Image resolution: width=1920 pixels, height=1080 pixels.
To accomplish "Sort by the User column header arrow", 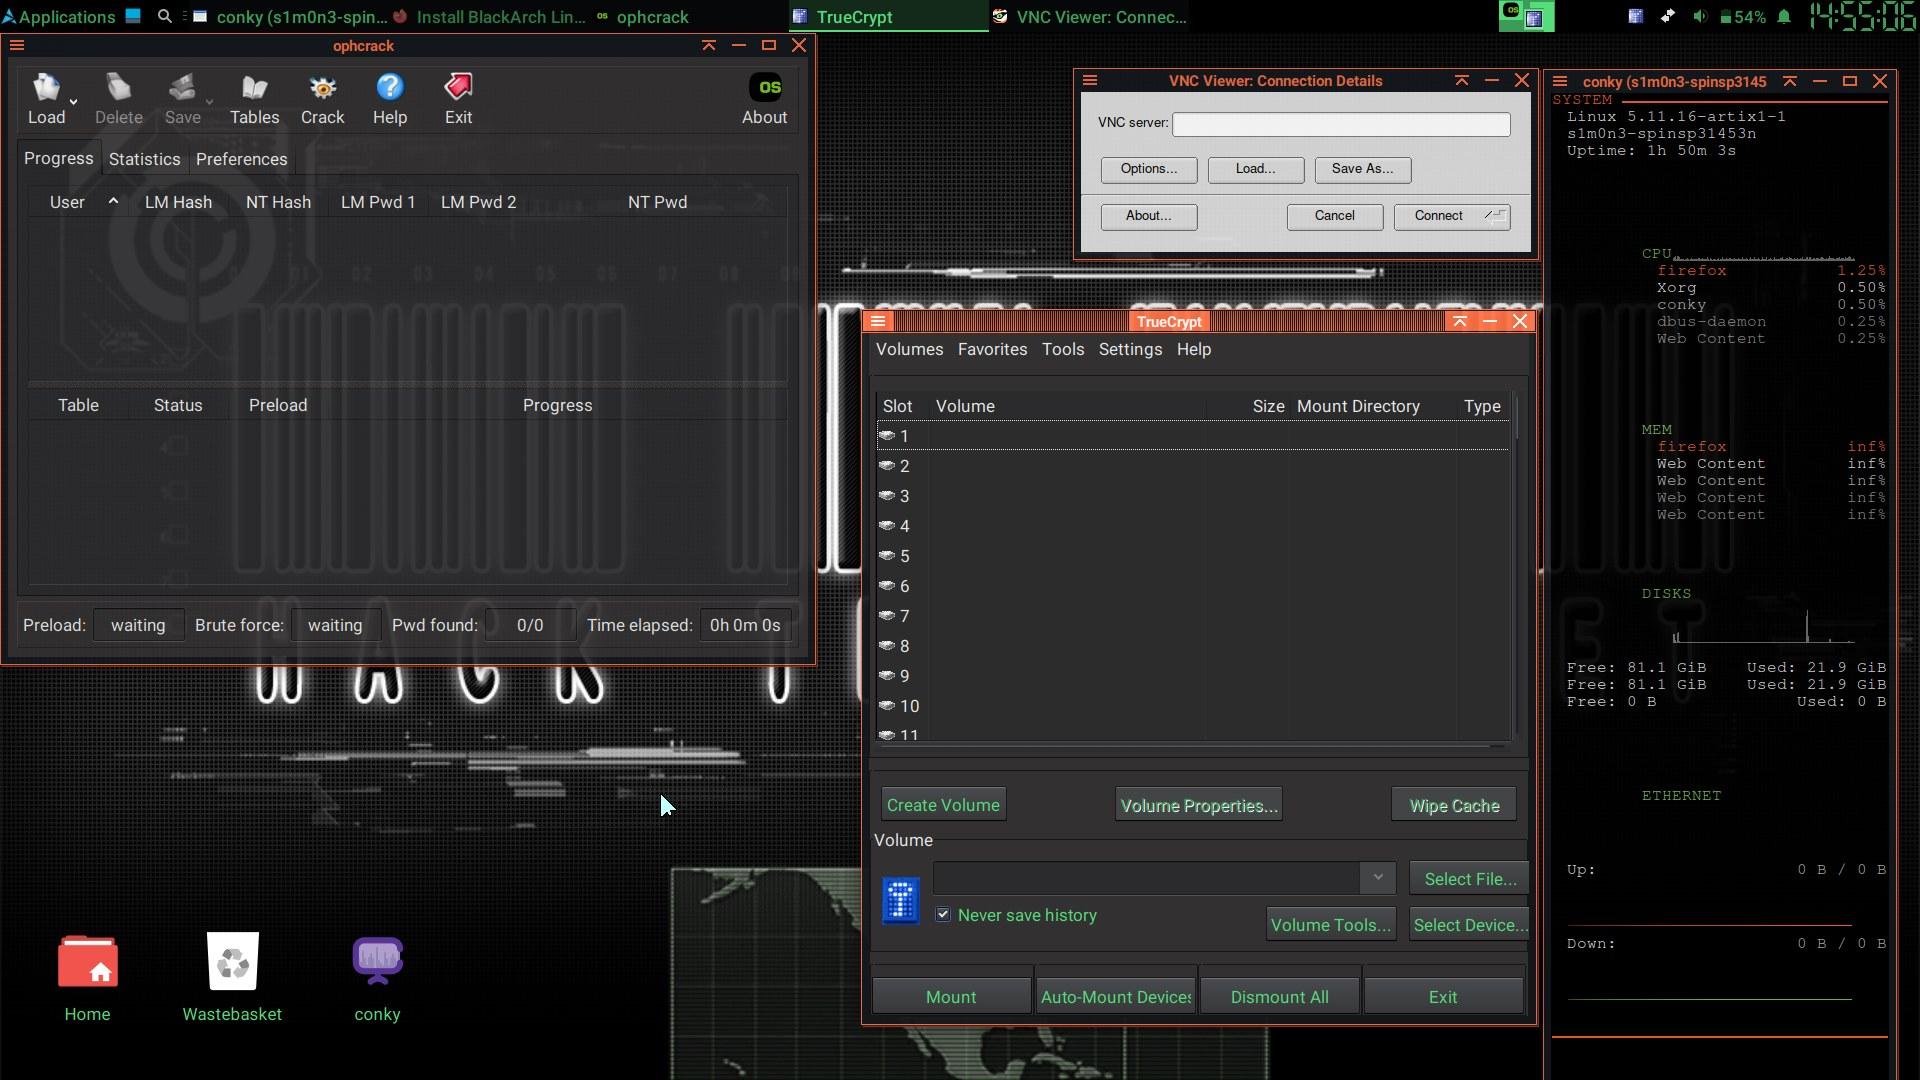I will point(113,202).
